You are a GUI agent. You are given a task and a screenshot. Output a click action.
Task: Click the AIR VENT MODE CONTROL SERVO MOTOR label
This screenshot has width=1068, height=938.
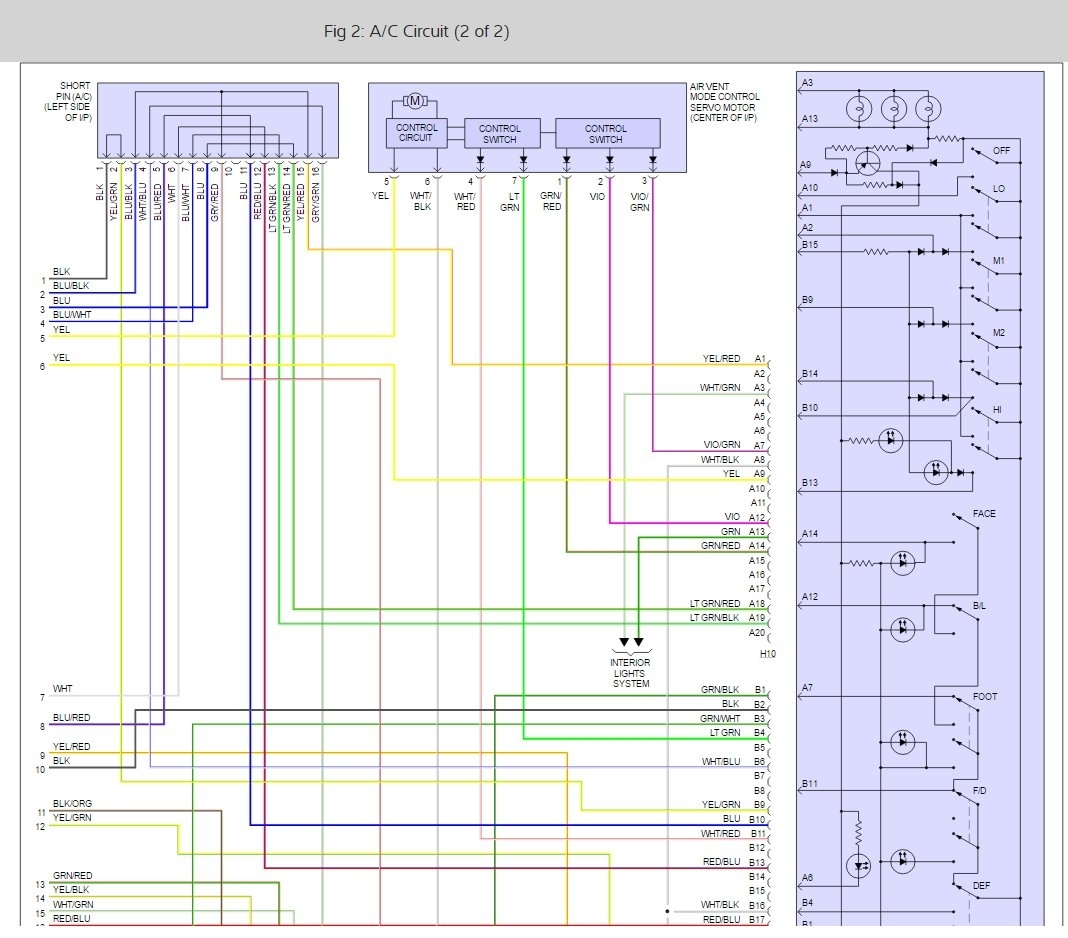tap(724, 102)
